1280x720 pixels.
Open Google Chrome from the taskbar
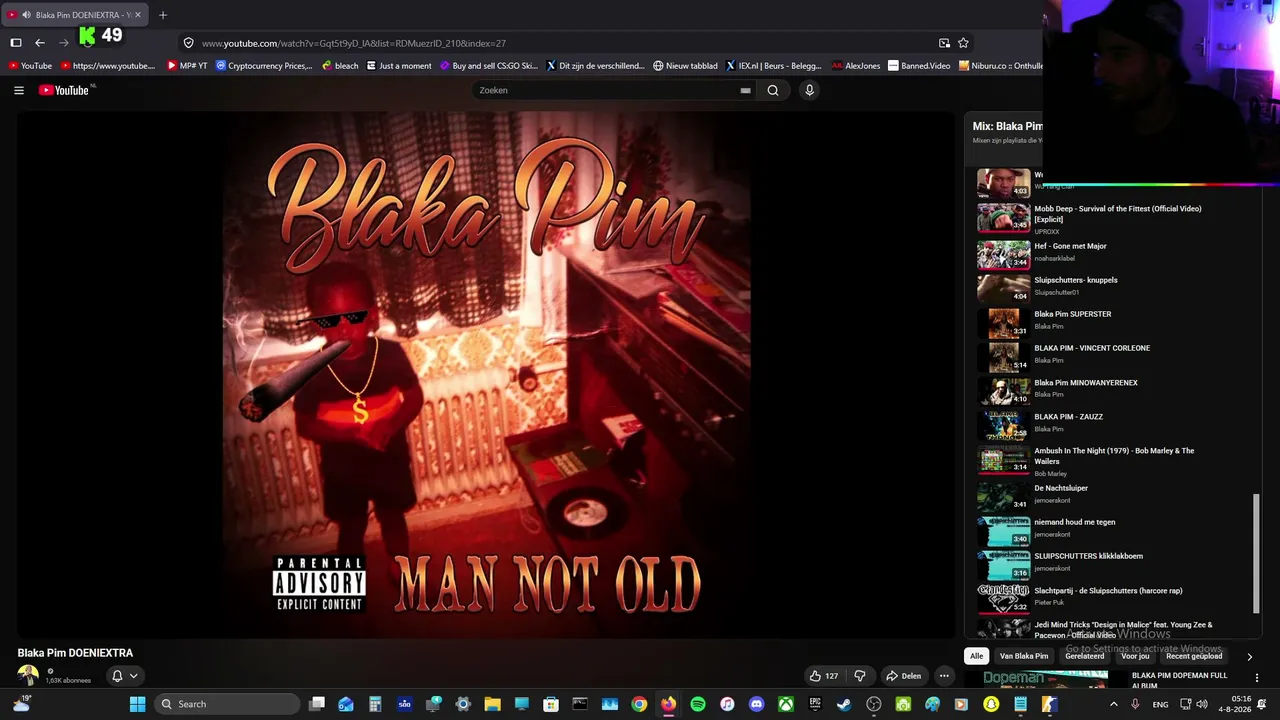(639, 704)
